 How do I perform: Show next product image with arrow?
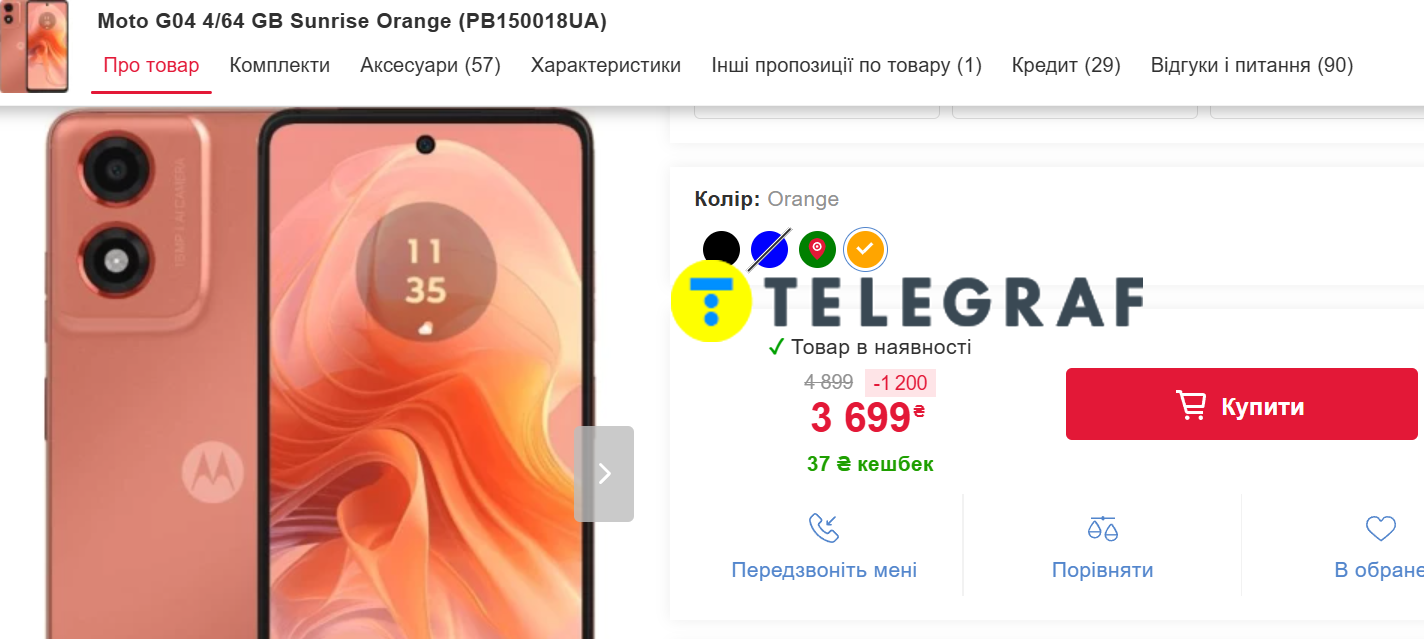point(604,474)
